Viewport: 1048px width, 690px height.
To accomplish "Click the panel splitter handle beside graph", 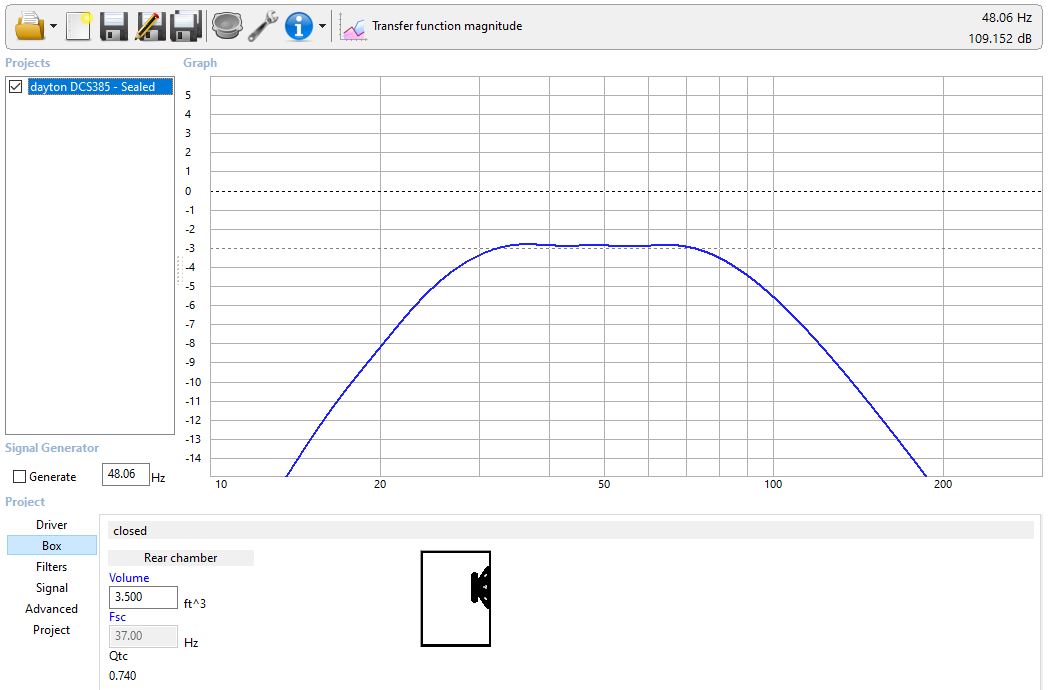I will point(179,271).
